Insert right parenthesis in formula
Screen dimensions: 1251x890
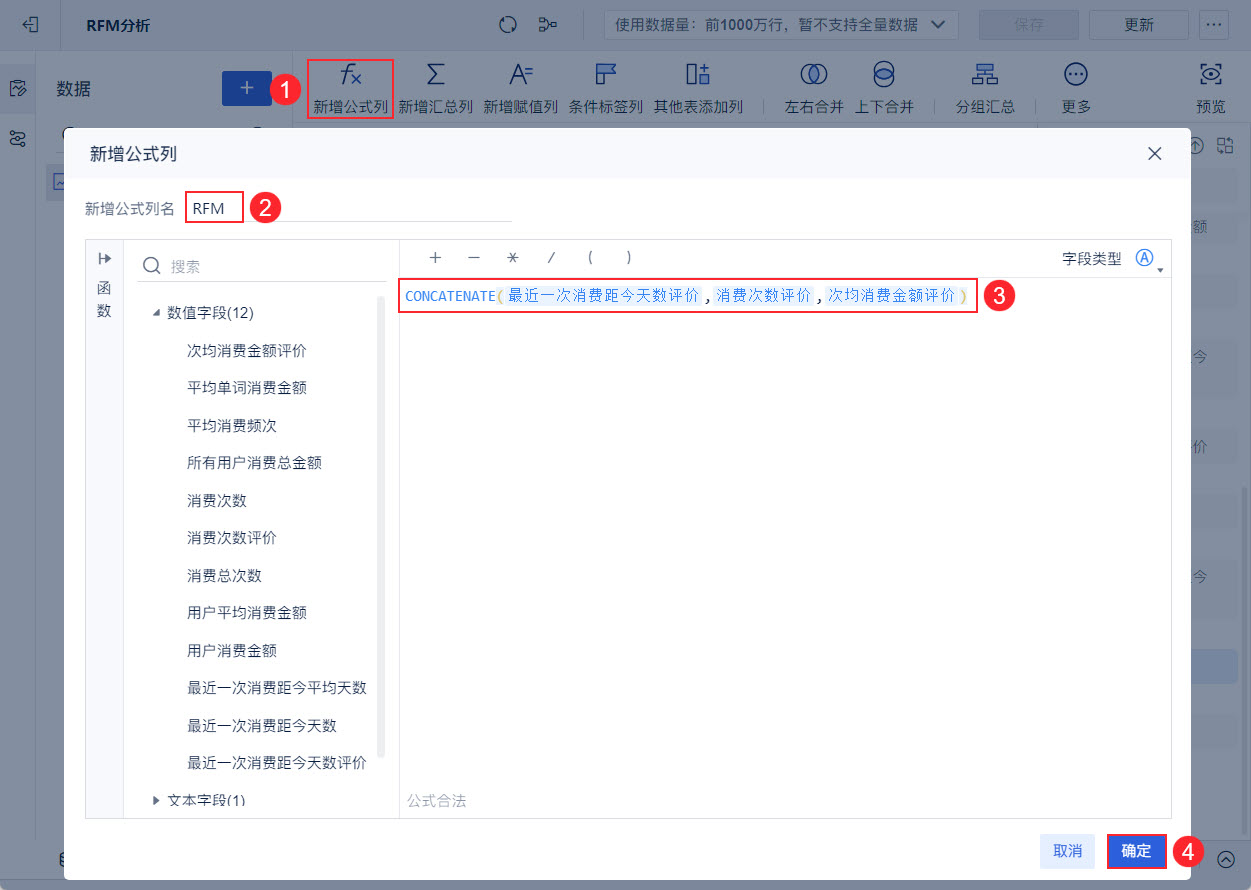628,258
